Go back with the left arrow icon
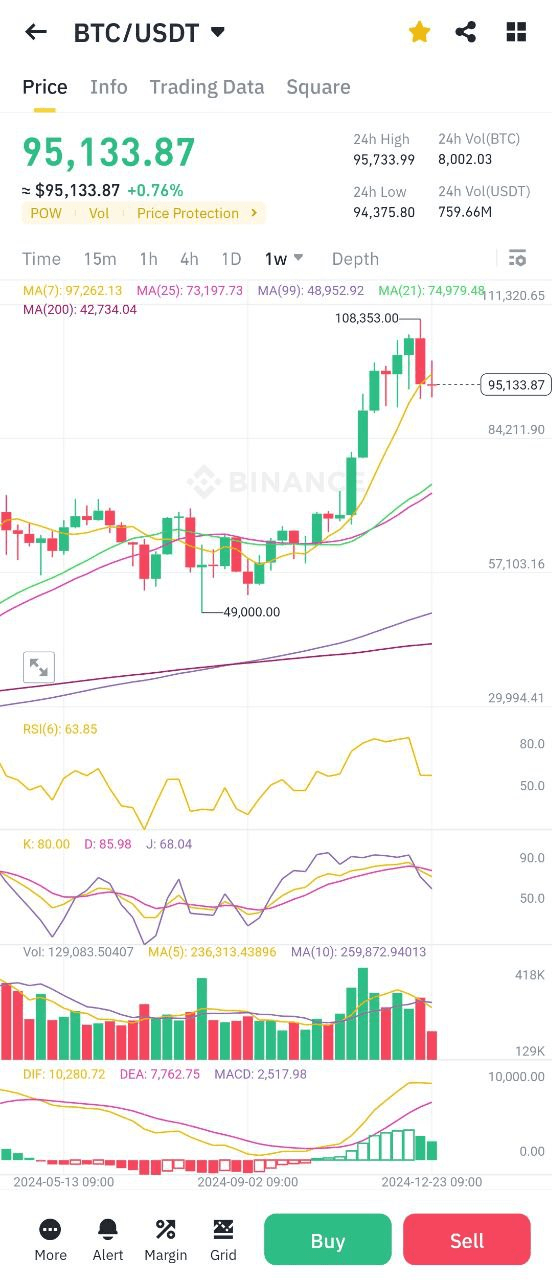The width and height of the screenshot is (552, 1280). [x=36, y=32]
